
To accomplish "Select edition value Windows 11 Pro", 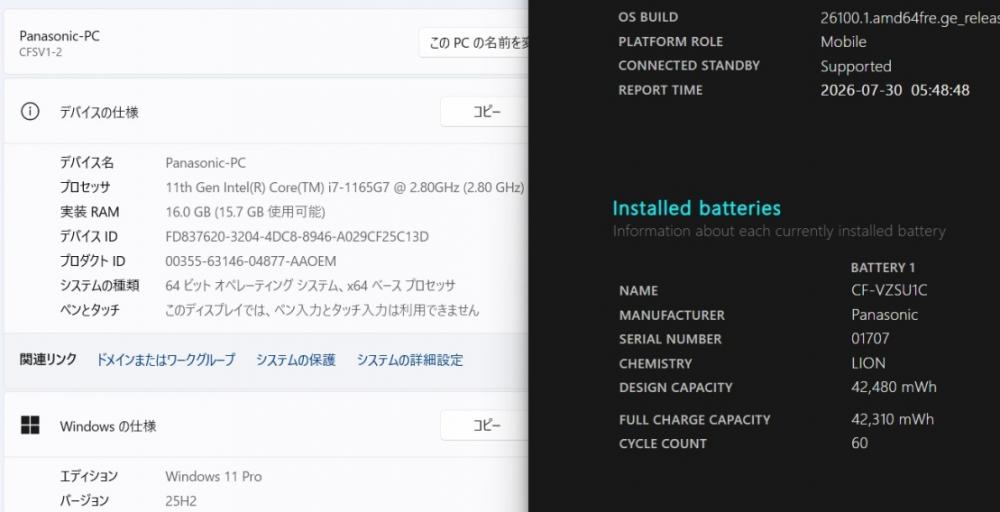I will [214, 476].
